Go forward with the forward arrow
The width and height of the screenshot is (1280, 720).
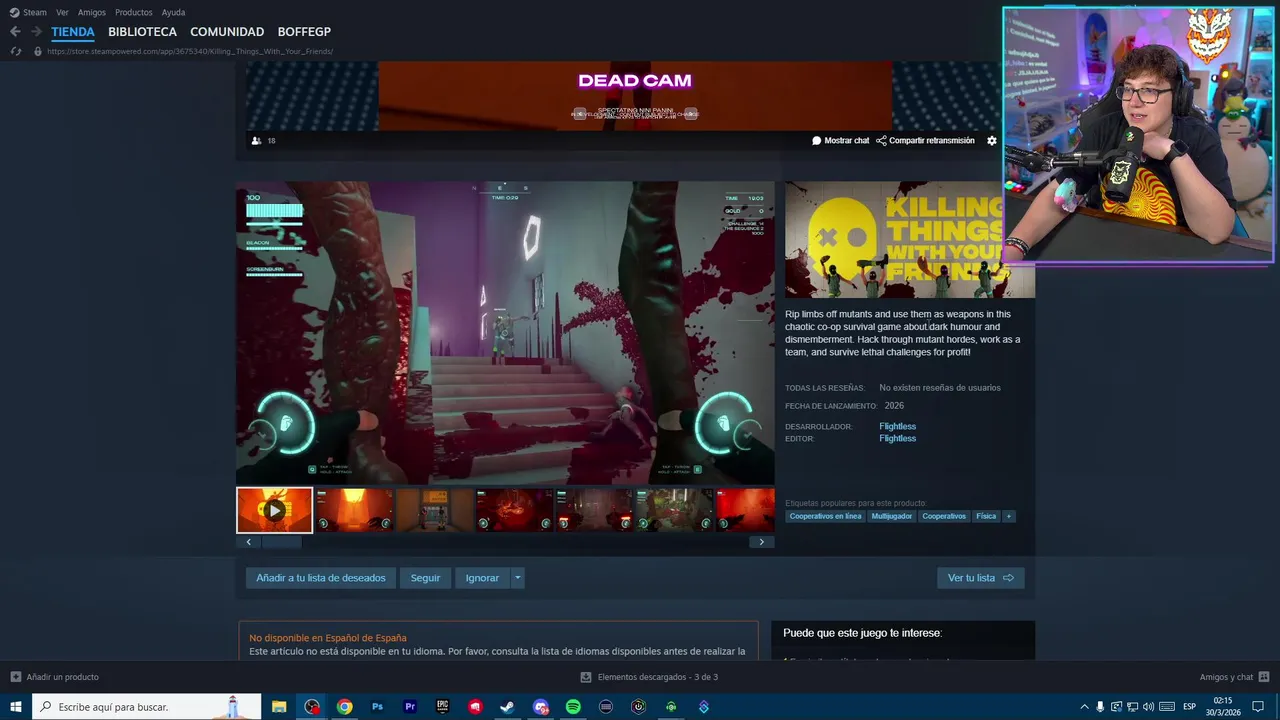click(x=36, y=32)
